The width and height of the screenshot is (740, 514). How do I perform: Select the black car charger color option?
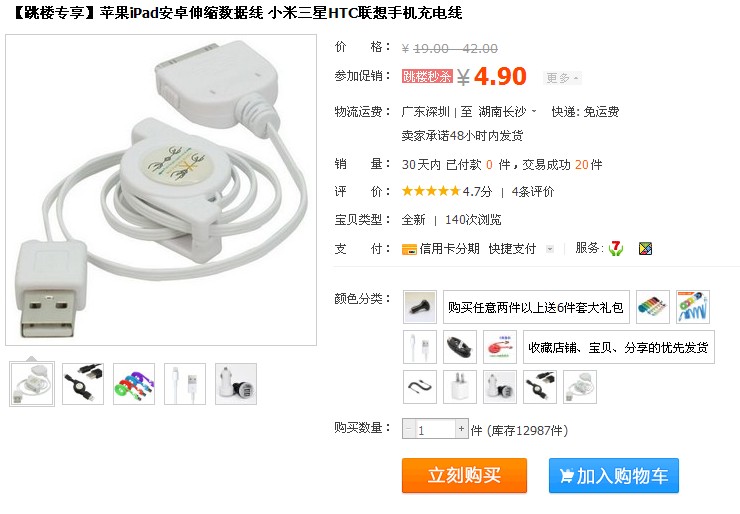pyautogui.click(x=420, y=307)
